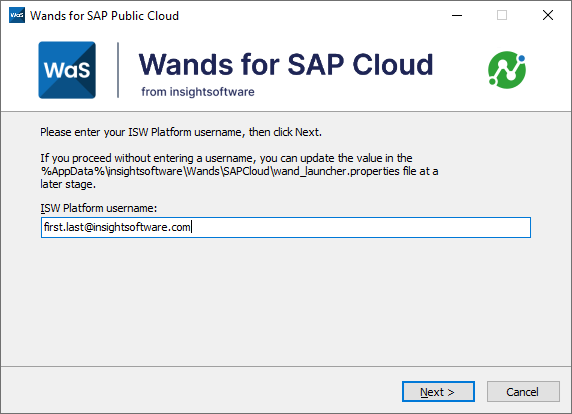Image resolution: width=572 pixels, height=414 pixels.
Task: Click the email text first.last@insightsoftware.com
Action: click(x=117, y=227)
